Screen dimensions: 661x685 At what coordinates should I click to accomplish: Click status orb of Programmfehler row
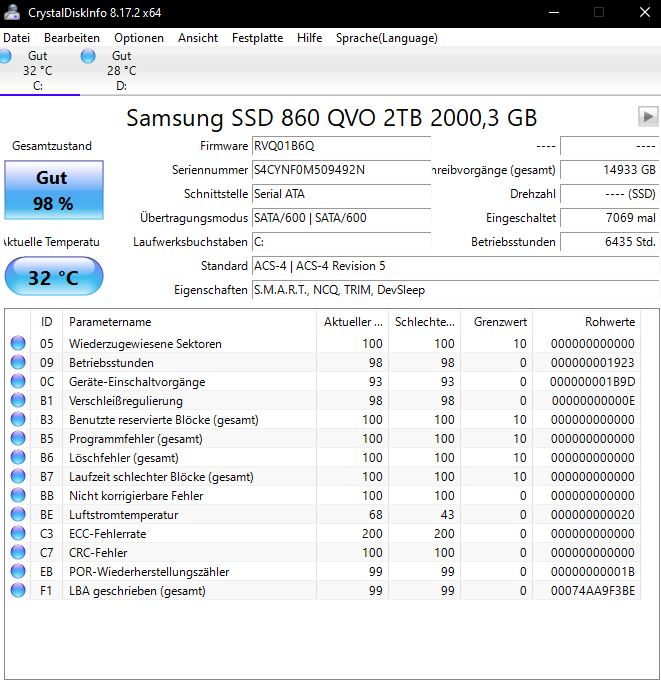(18, 438)
